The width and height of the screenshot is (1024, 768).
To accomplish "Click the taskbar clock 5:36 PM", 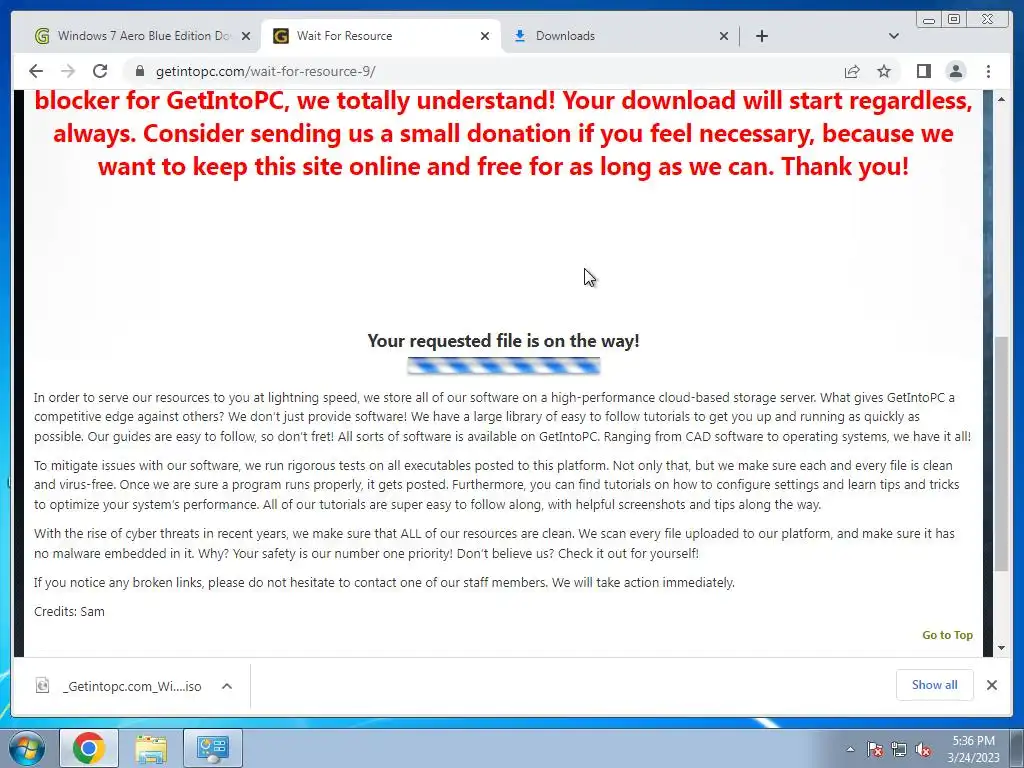I will coord(973,741).
